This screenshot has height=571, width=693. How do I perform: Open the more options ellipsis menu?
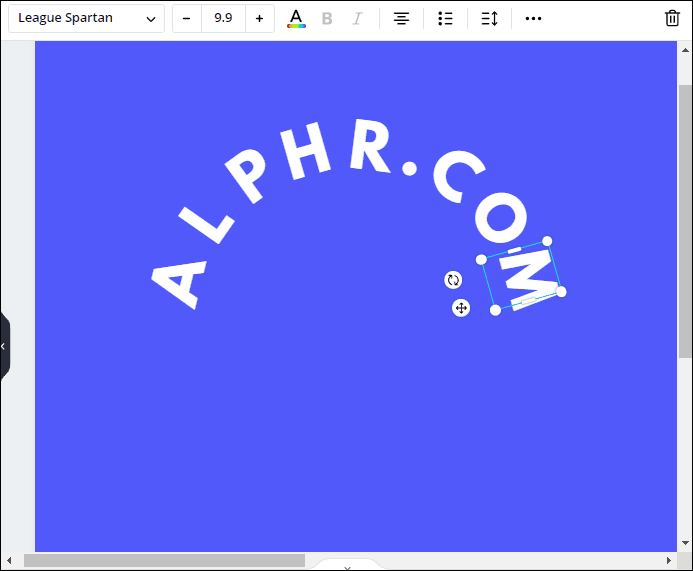click(534, 19)
